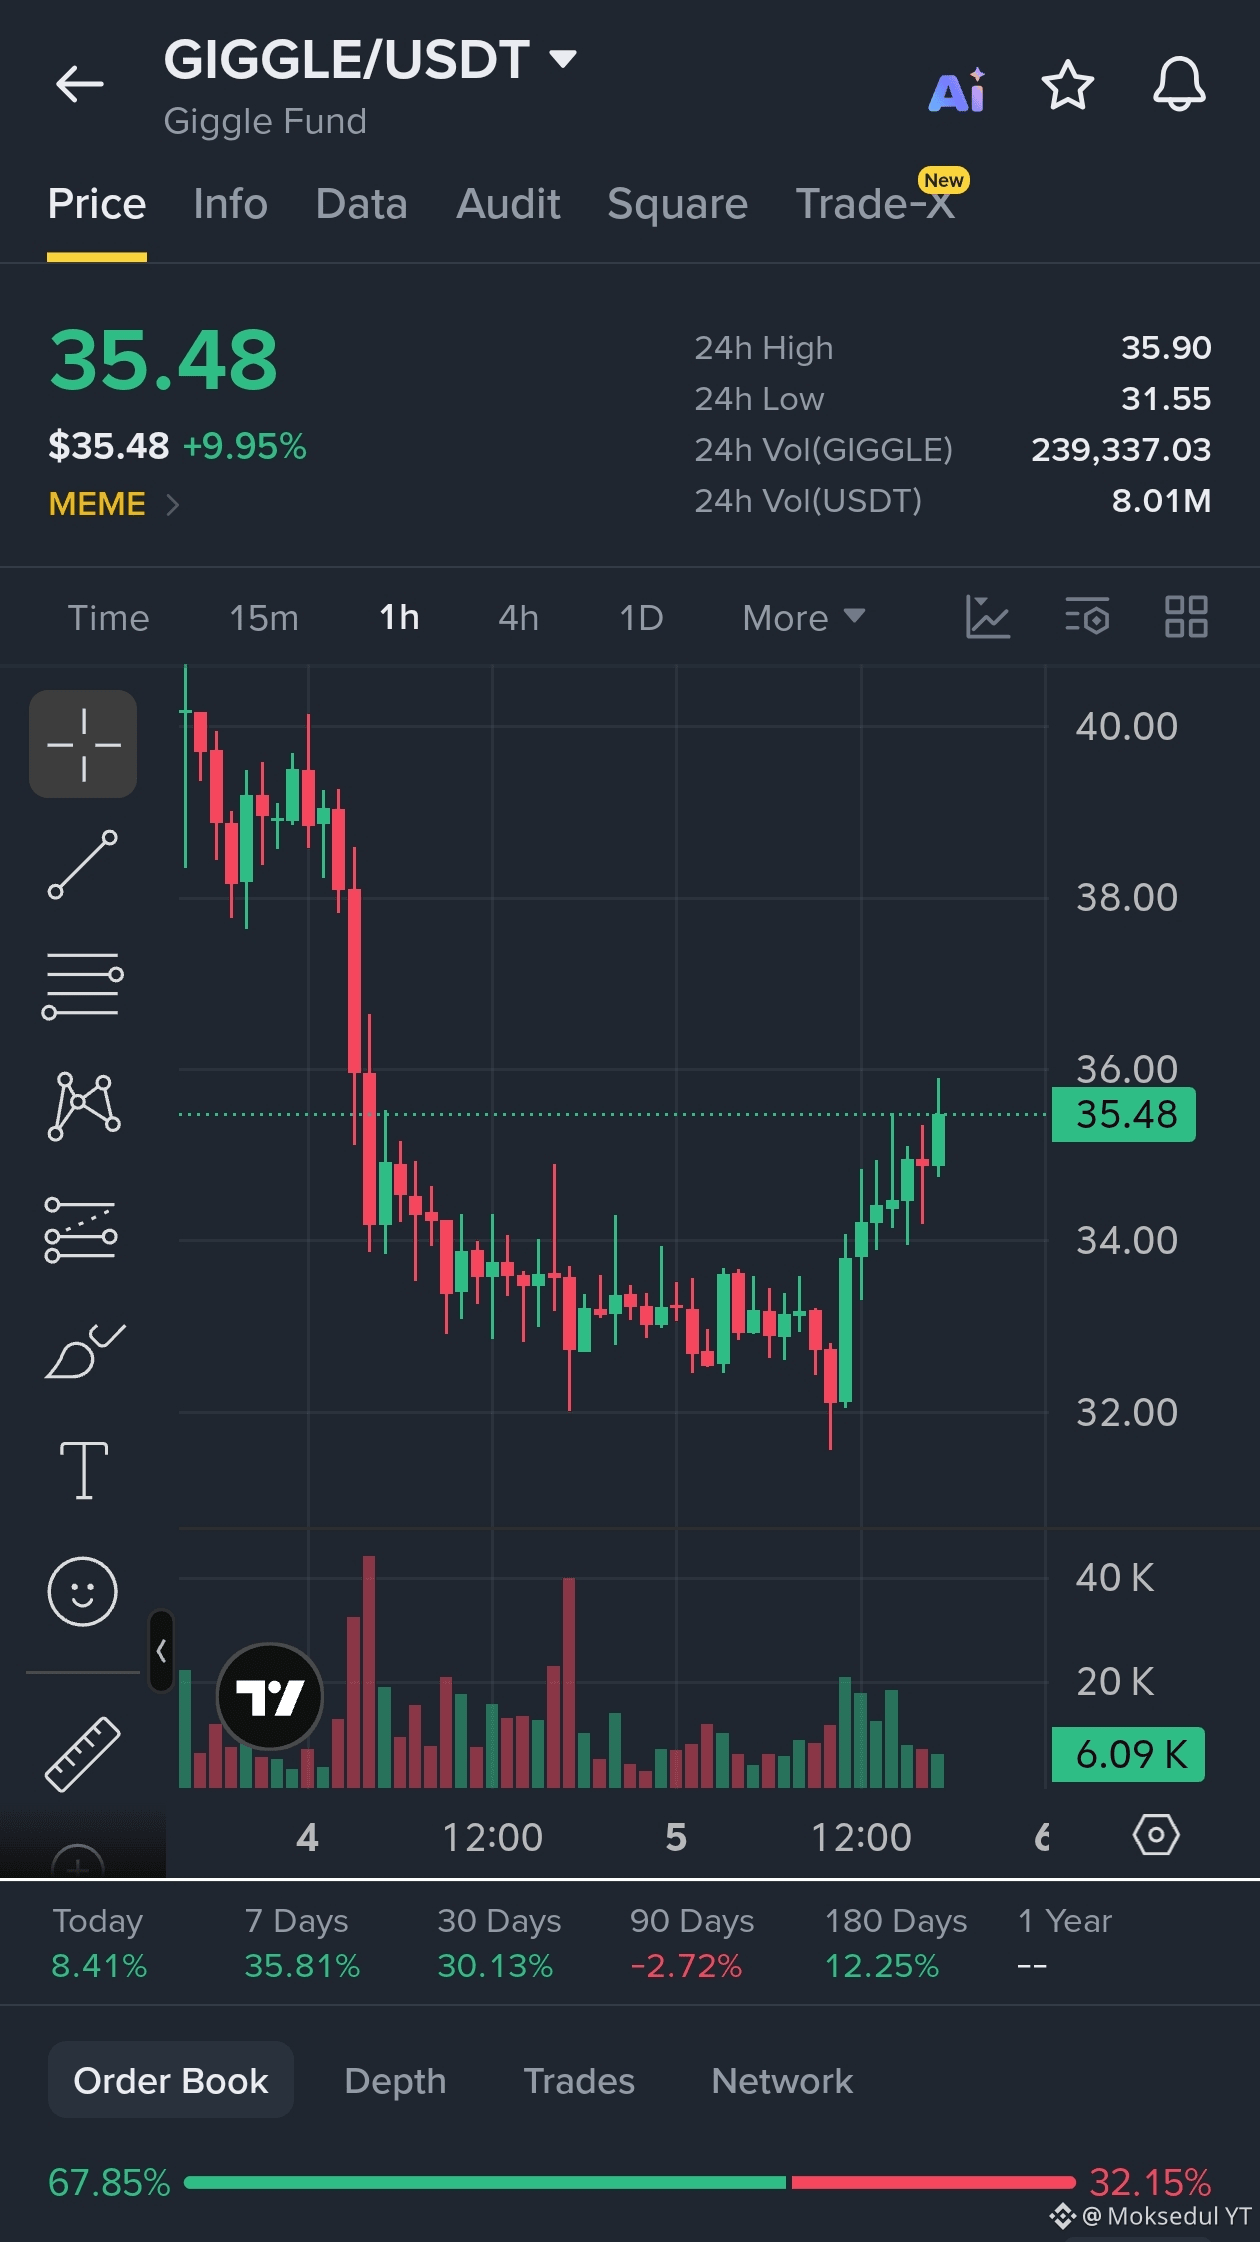Viewport: 1260px width, 2242px height.
Task: Open the AI analysis icon
Action: click(957, 90)
